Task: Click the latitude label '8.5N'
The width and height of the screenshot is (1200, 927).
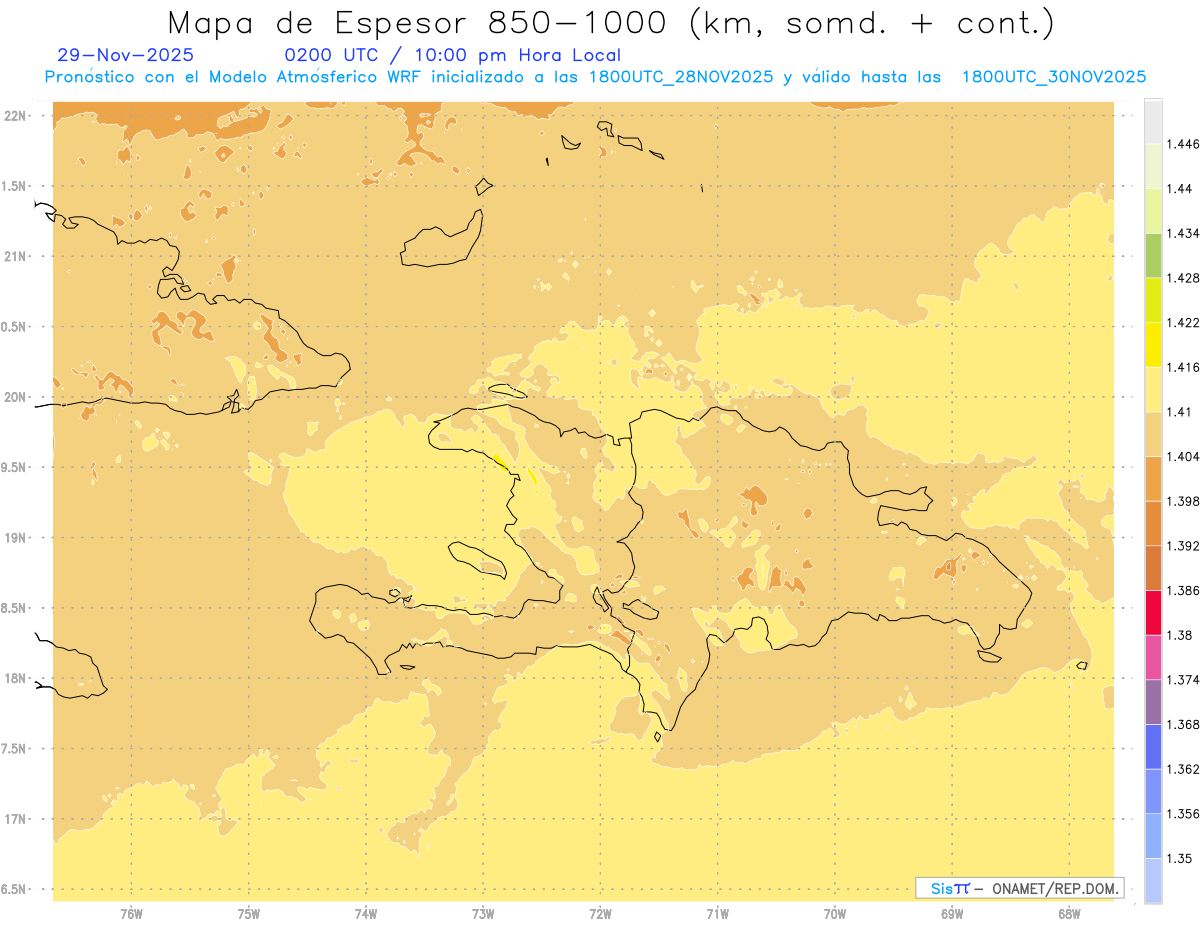Action: click(15, 608)
